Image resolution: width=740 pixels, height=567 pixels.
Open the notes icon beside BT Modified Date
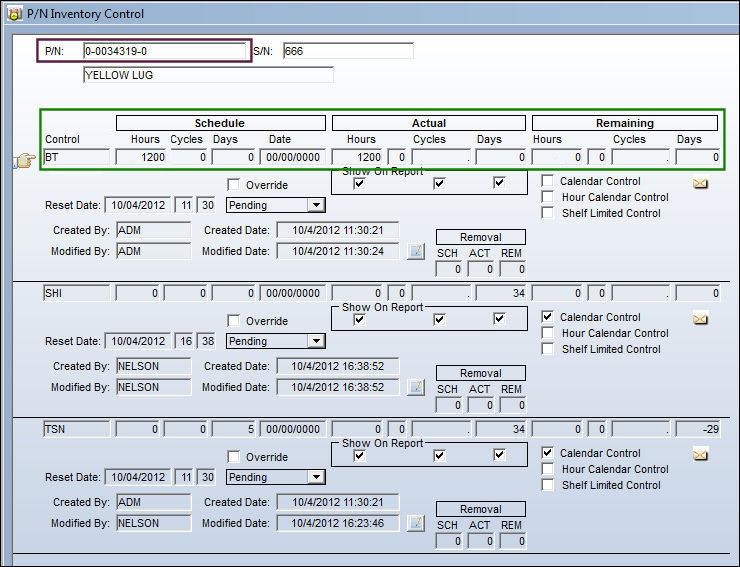pos(416,251)
